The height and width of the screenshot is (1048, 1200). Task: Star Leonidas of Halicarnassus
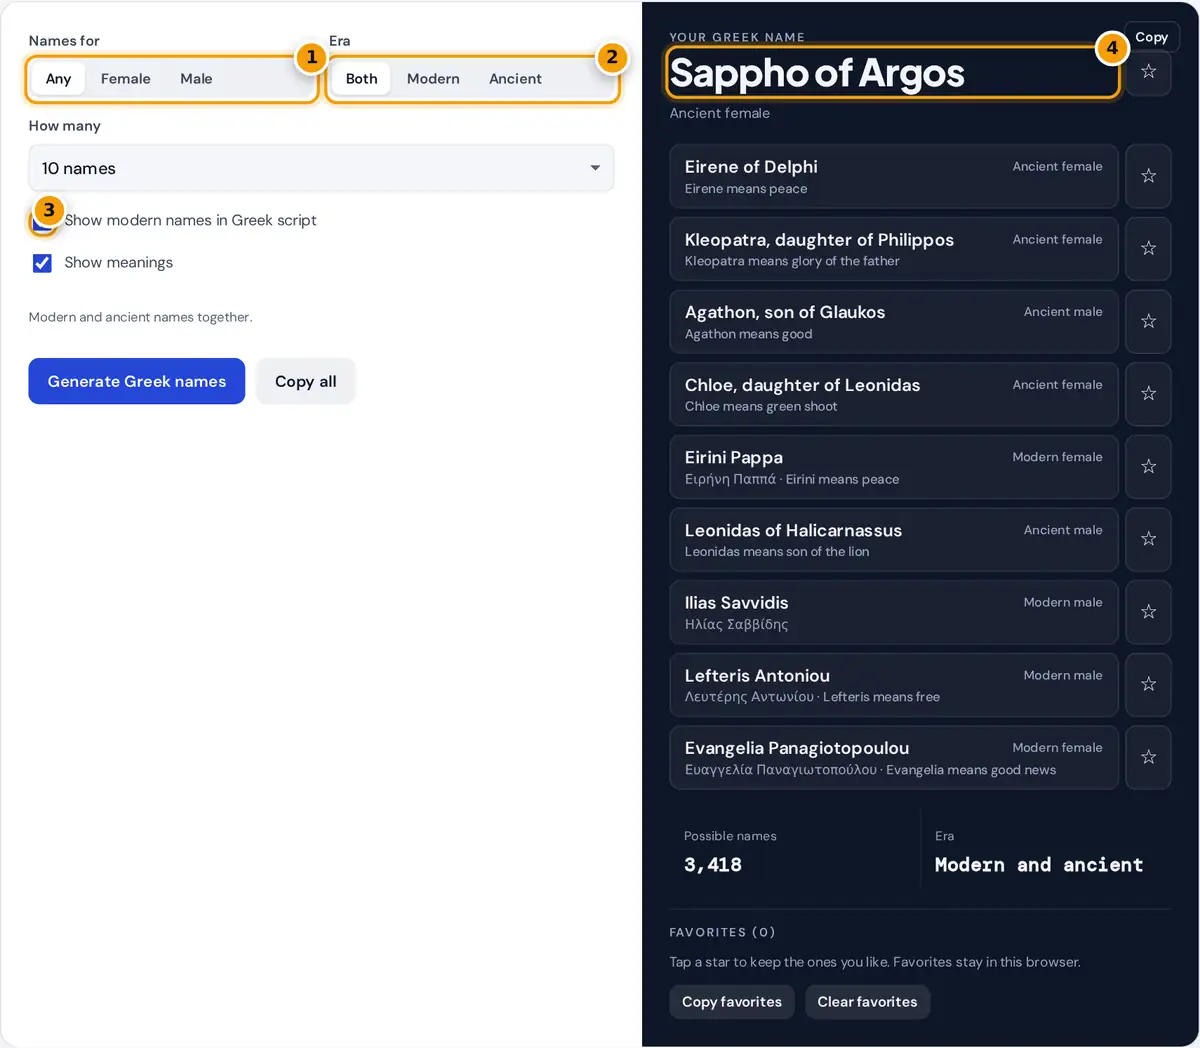tap(1148, 539)
